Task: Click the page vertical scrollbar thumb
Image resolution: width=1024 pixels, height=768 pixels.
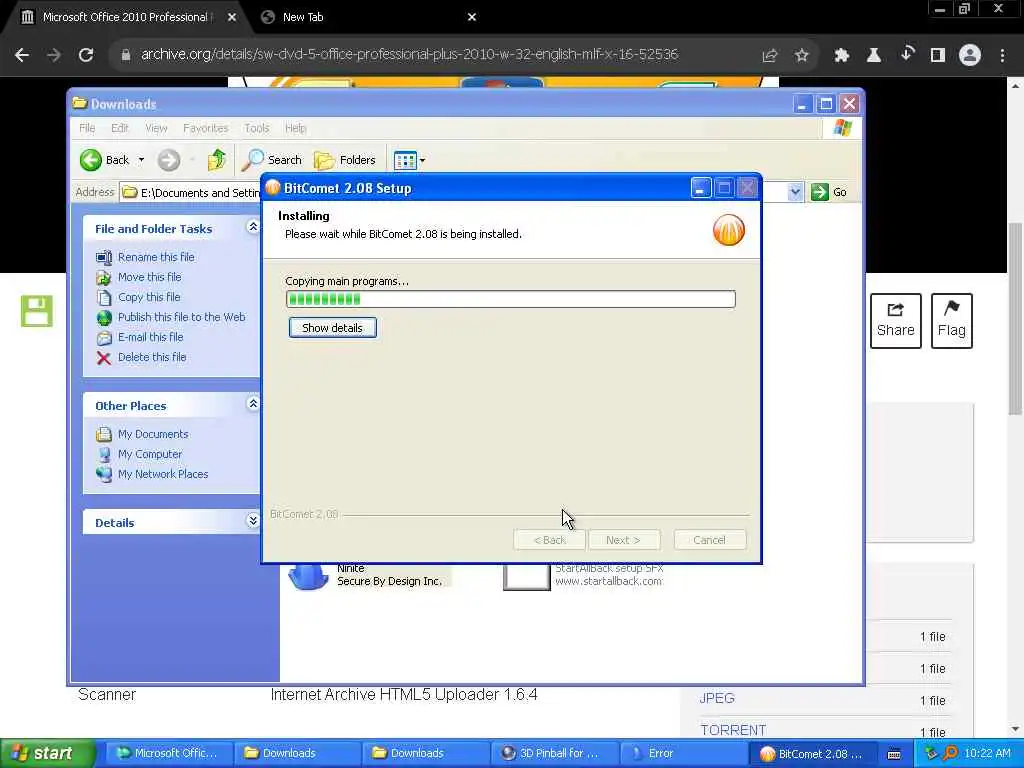Action: click(1014, 319)
